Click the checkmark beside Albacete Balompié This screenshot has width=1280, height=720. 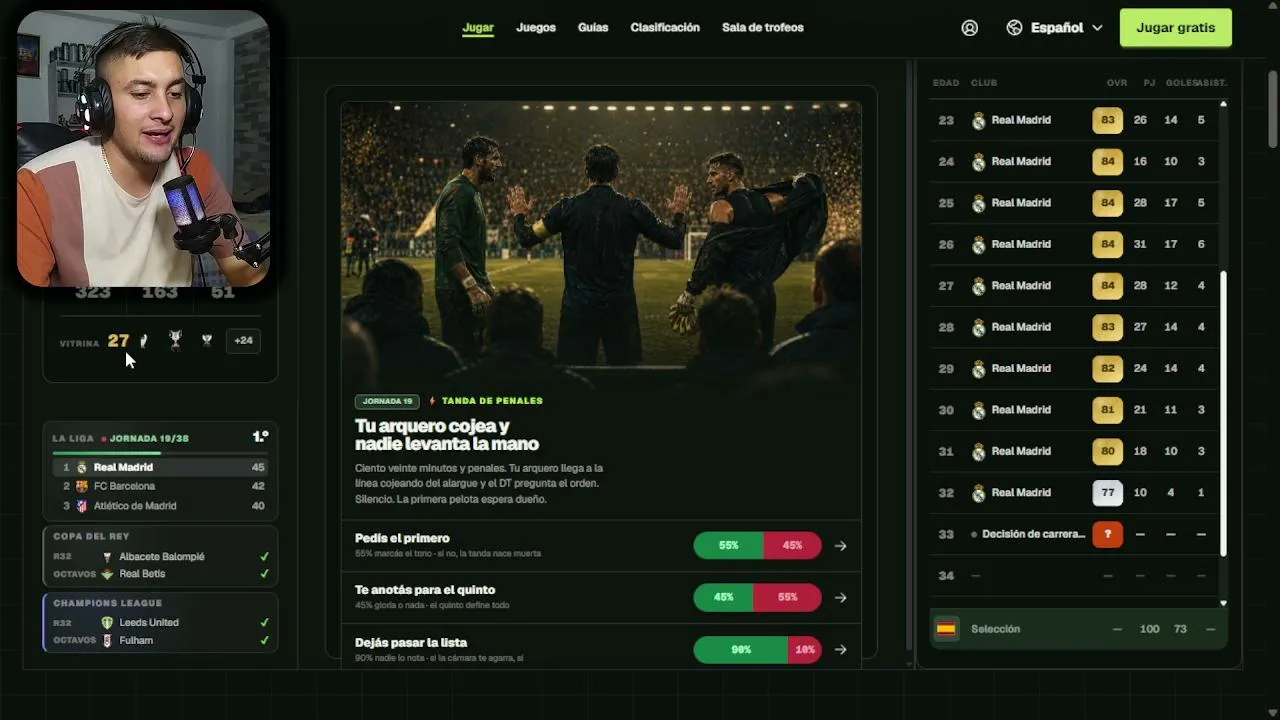pos(264,556)
